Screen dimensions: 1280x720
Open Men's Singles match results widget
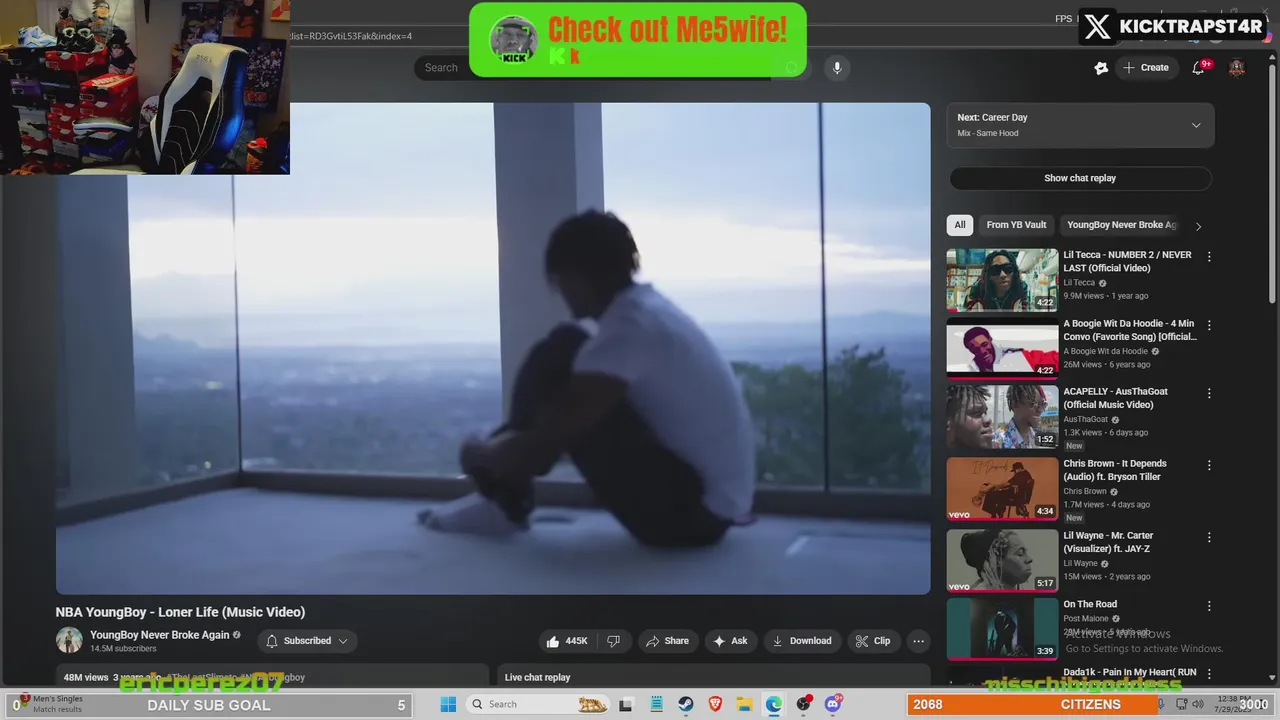(x=50, y=704)
